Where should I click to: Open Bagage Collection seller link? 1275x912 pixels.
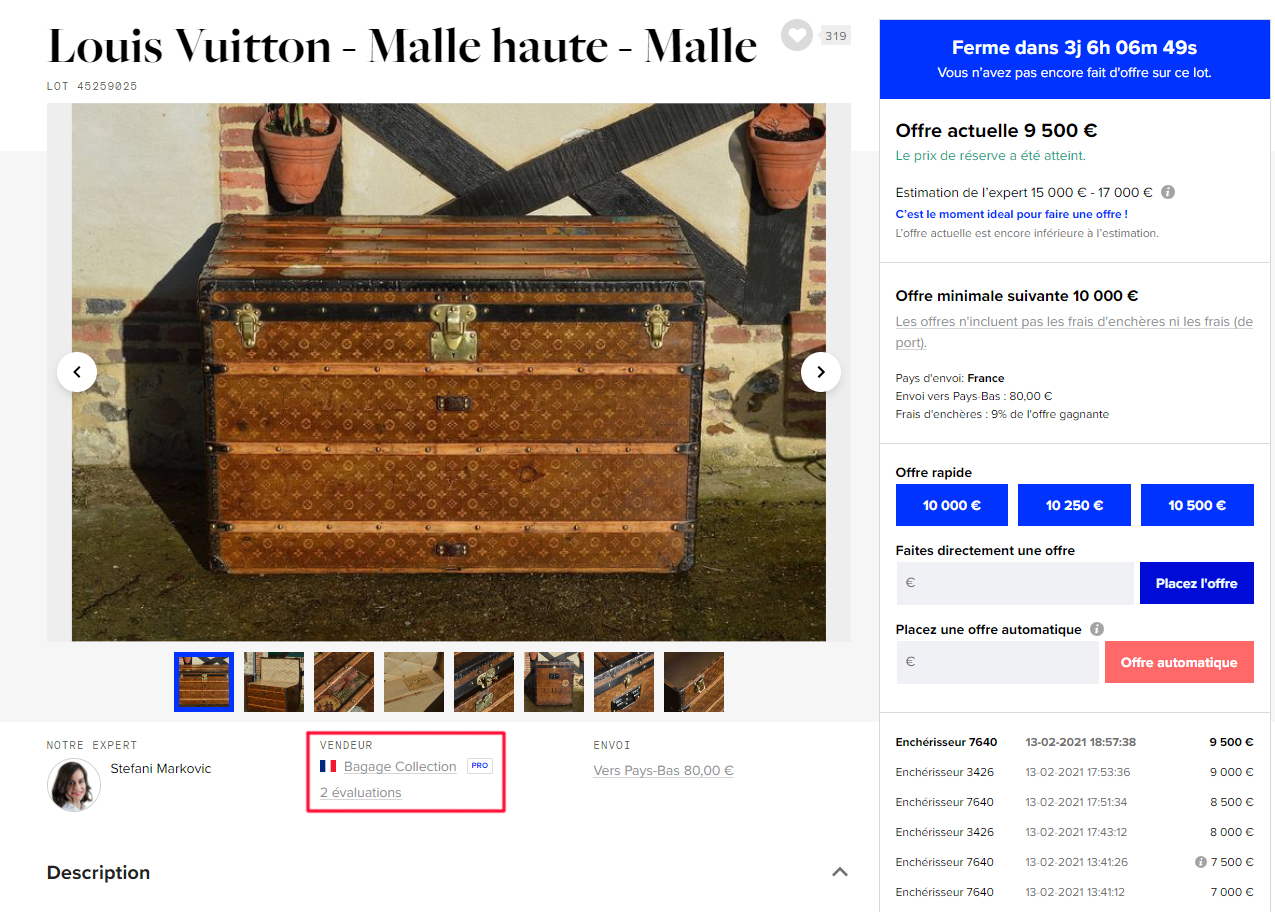400,766
